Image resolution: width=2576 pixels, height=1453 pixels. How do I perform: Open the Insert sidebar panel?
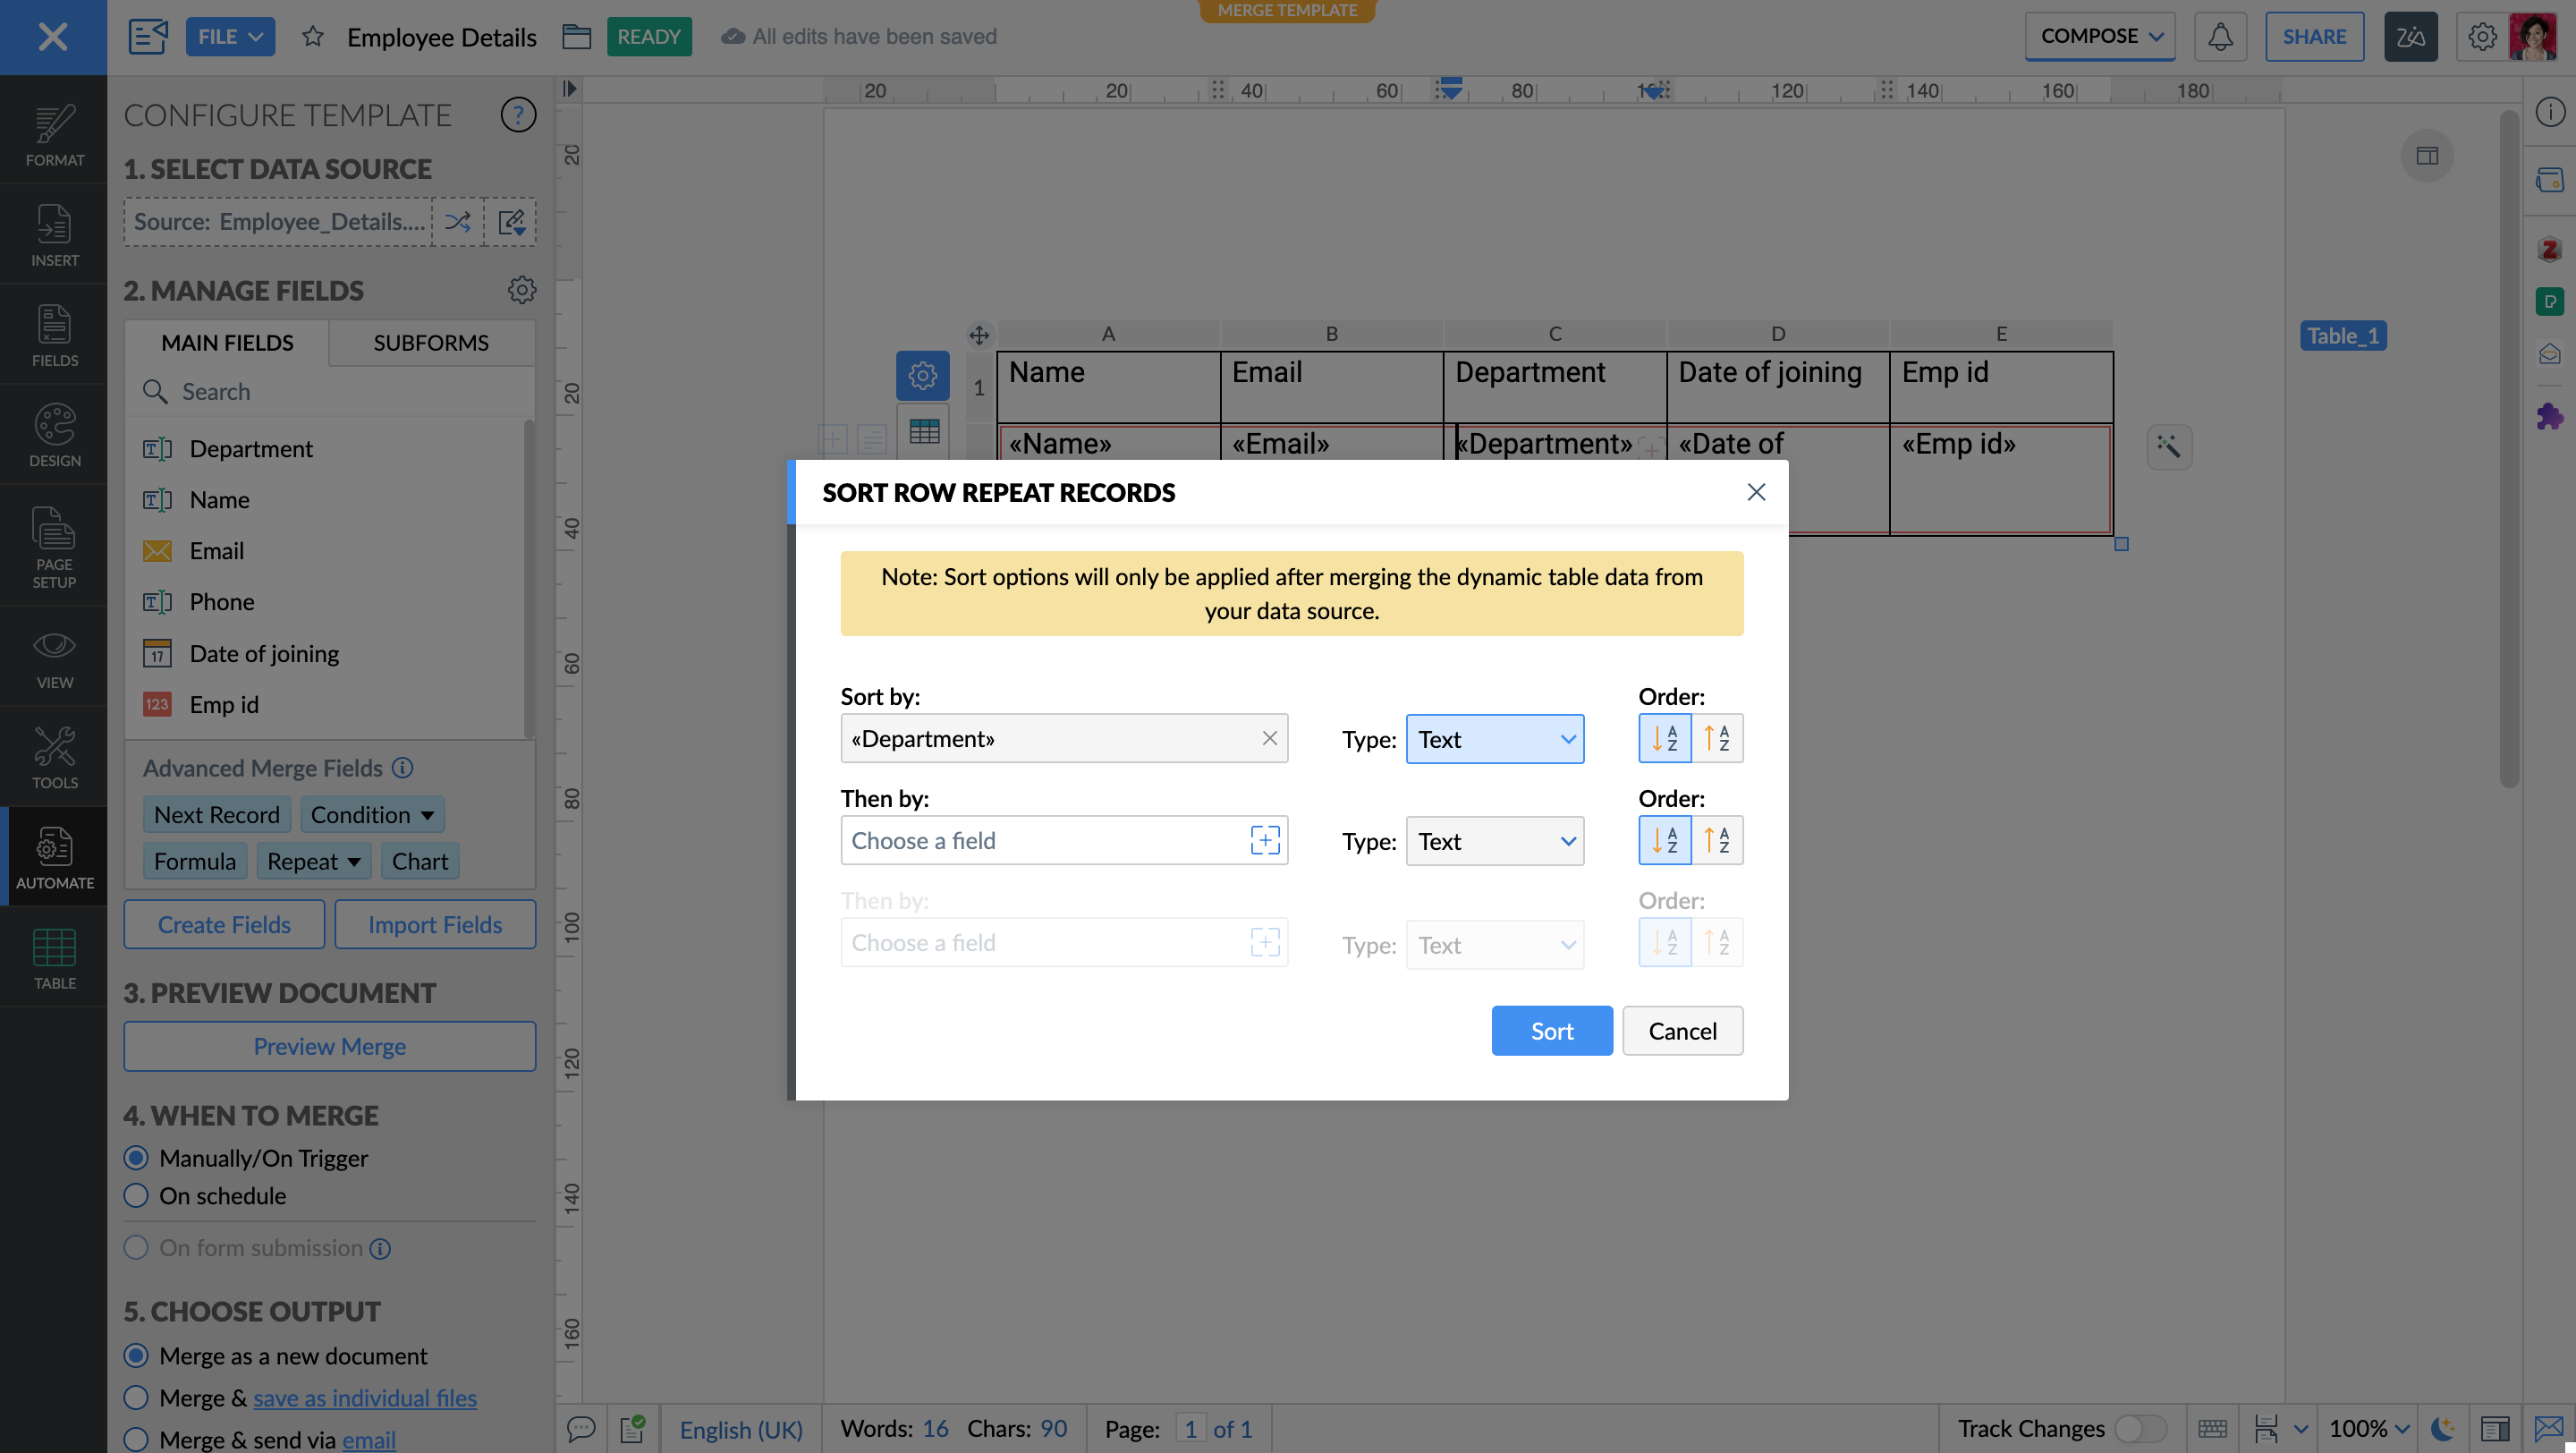54,235
